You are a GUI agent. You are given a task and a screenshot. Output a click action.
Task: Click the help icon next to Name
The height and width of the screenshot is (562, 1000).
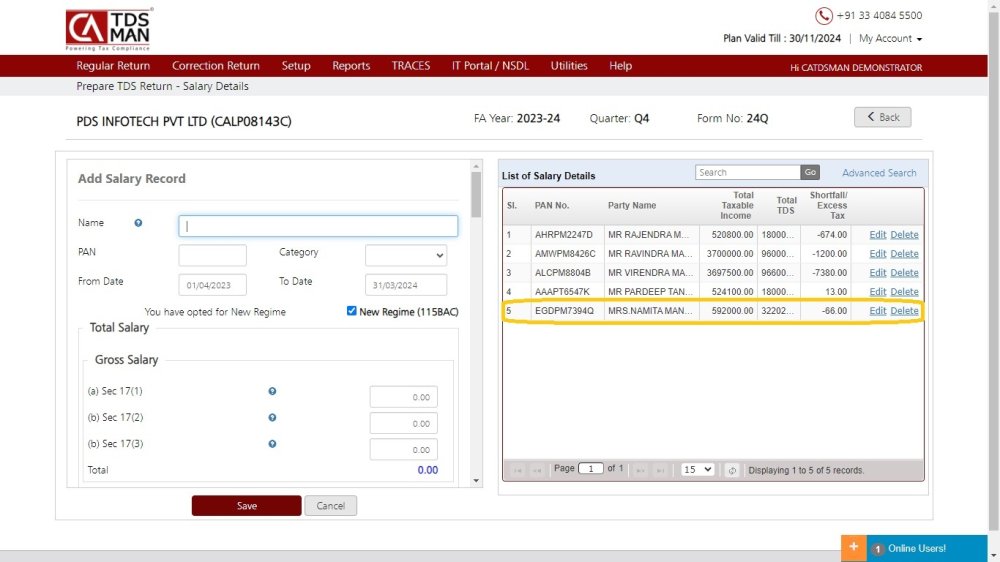138,223
